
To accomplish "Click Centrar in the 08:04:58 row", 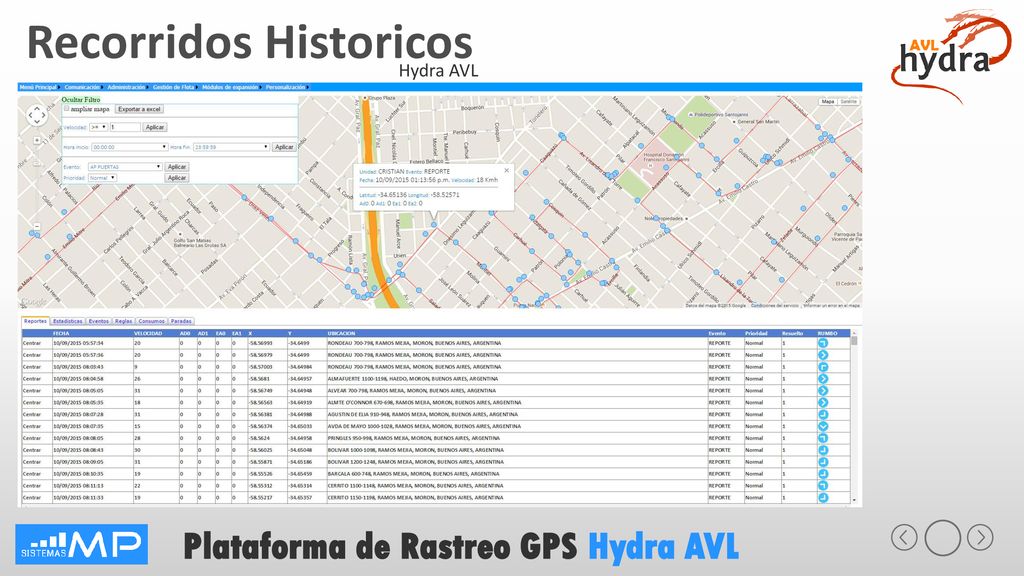I will [32, 379].
